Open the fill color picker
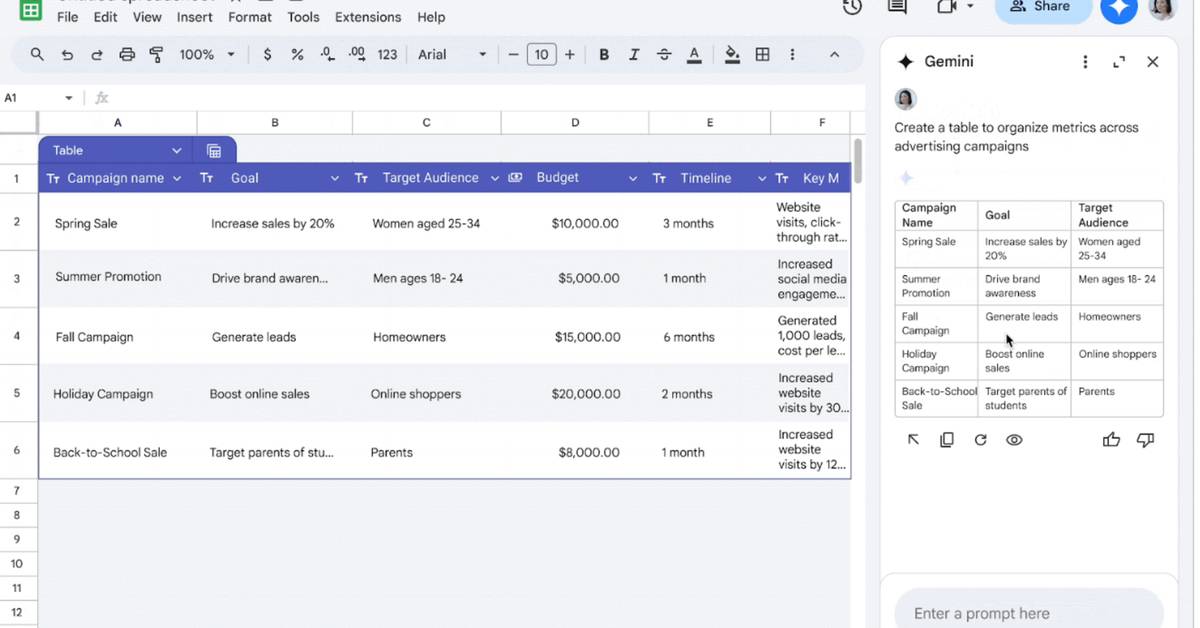The width and height of the screenshot is (1200, 628). tap(732, 55)
